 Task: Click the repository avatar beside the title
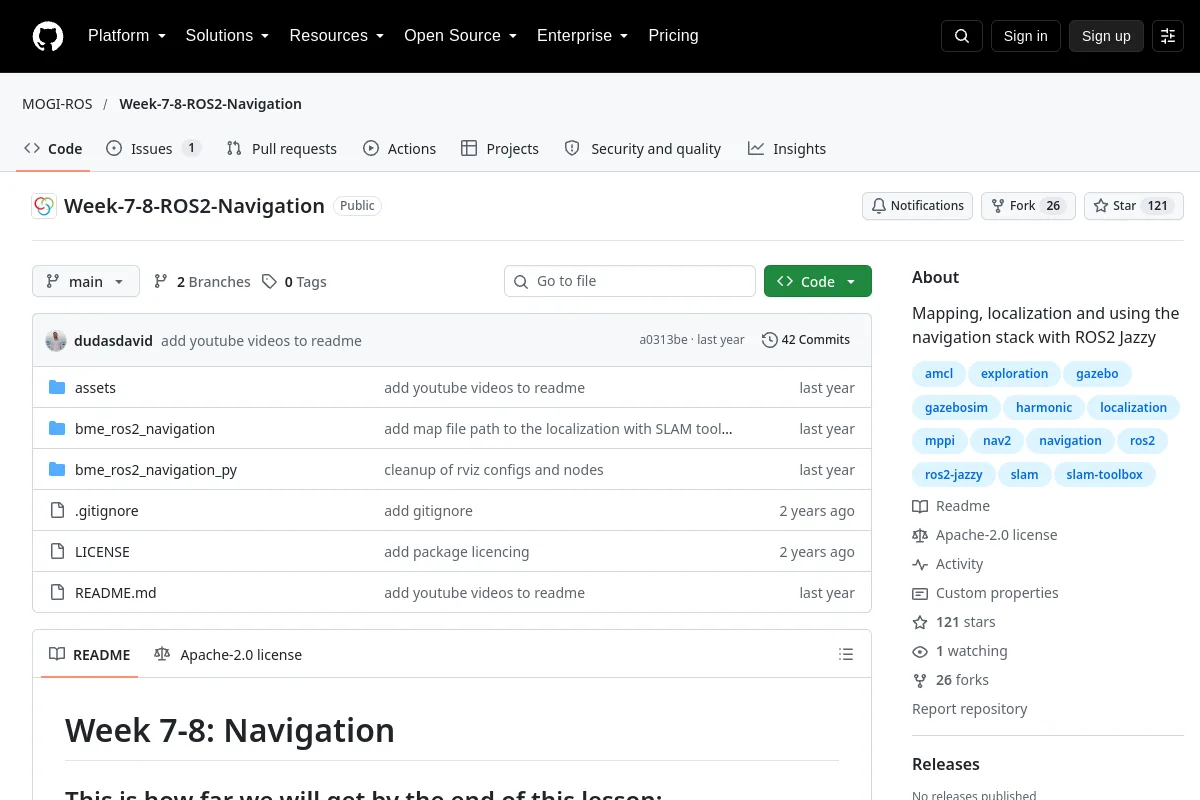tap(44, 206)
